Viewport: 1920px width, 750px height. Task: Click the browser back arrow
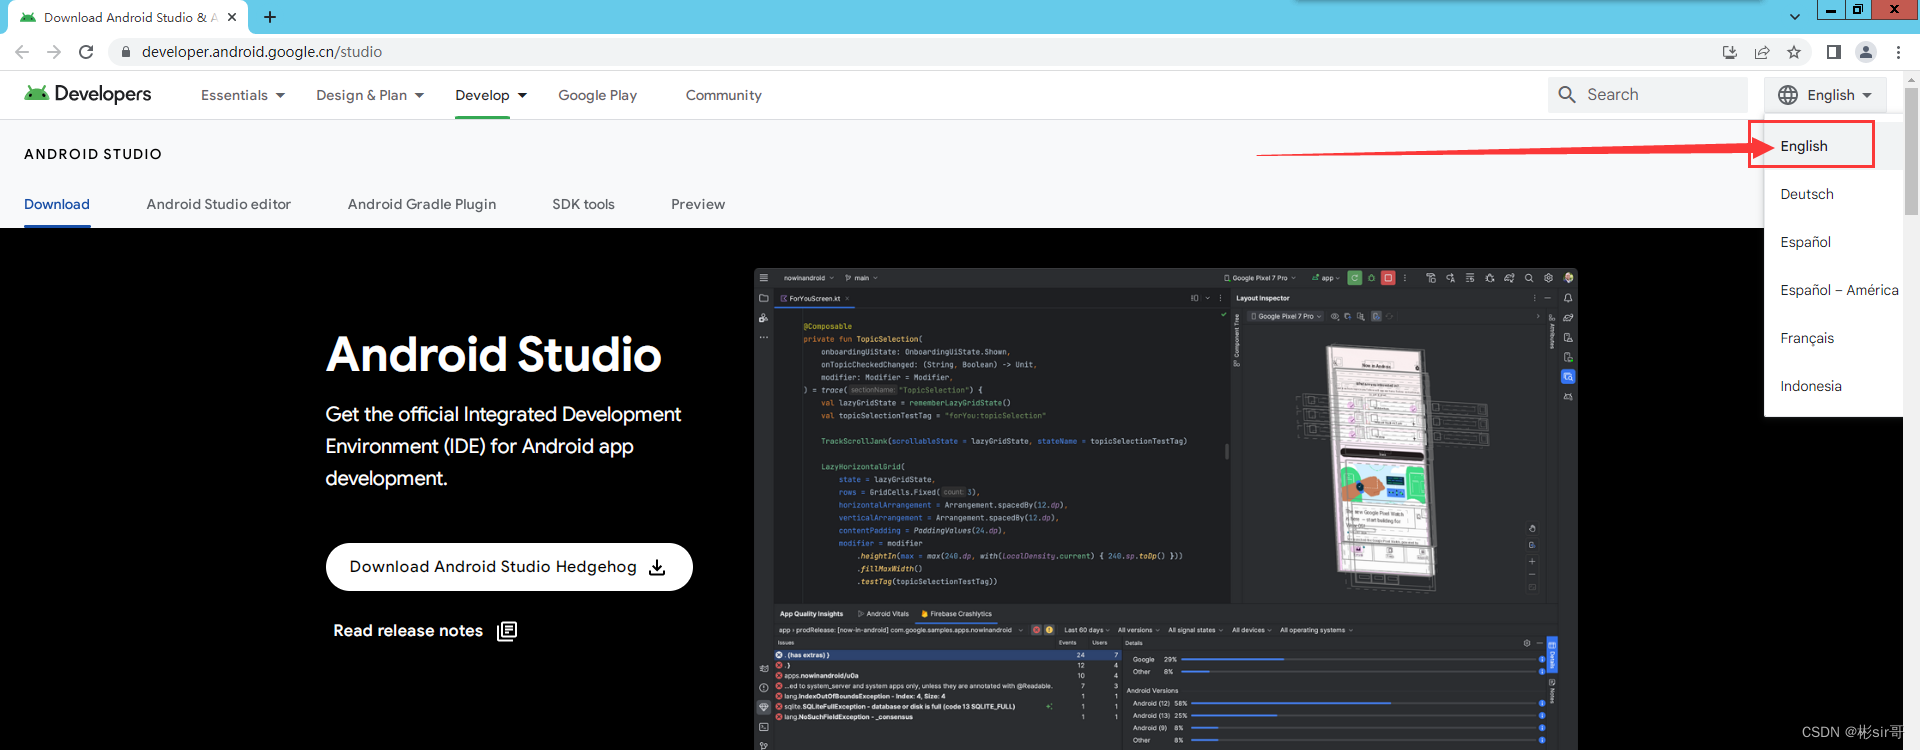tap(22, 52)
